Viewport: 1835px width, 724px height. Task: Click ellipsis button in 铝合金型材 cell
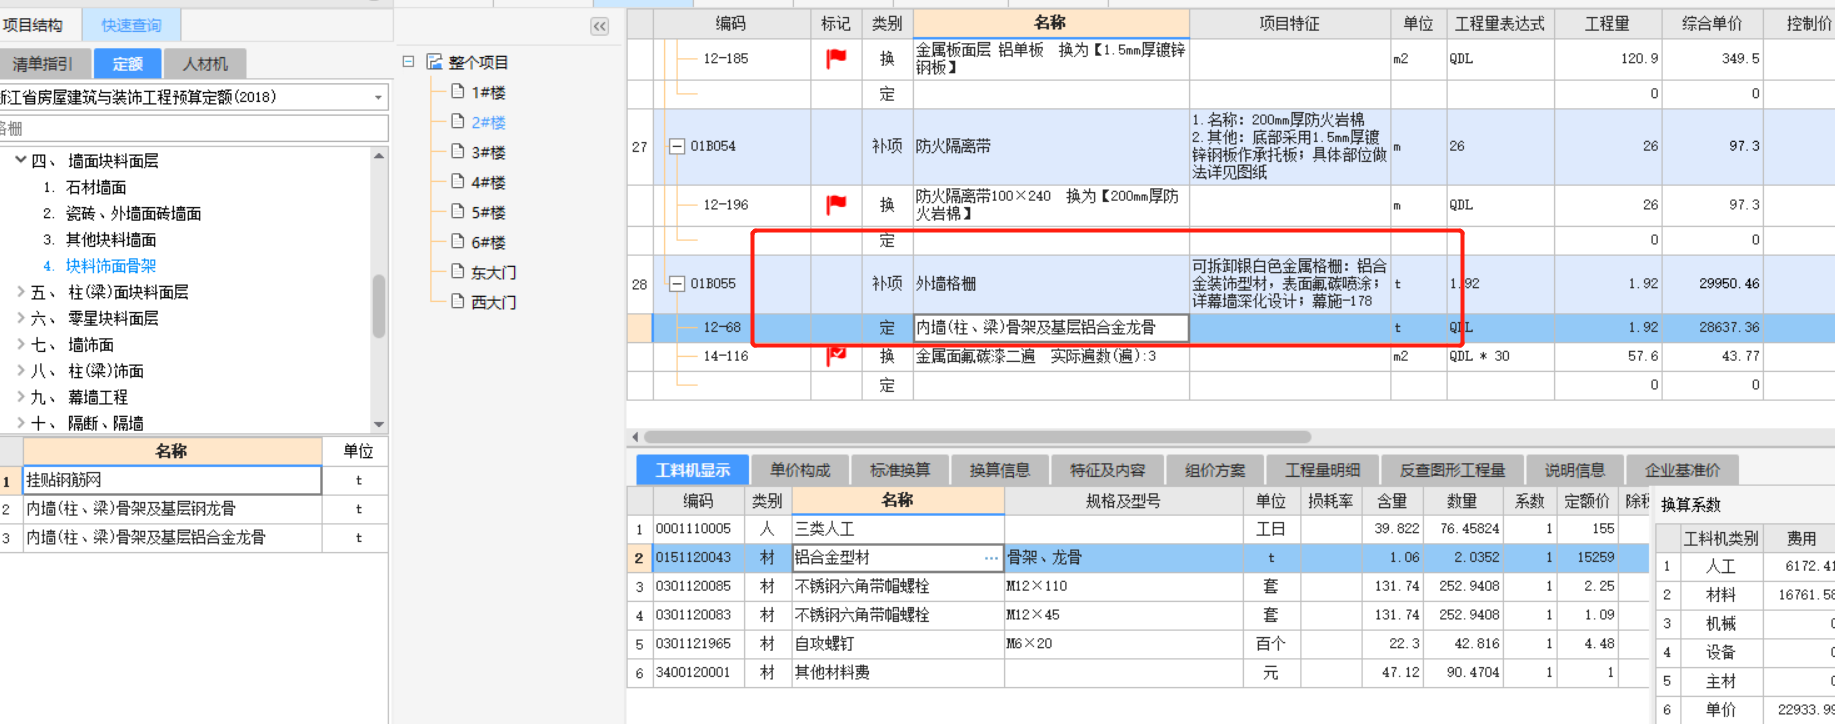coord(991,558)
